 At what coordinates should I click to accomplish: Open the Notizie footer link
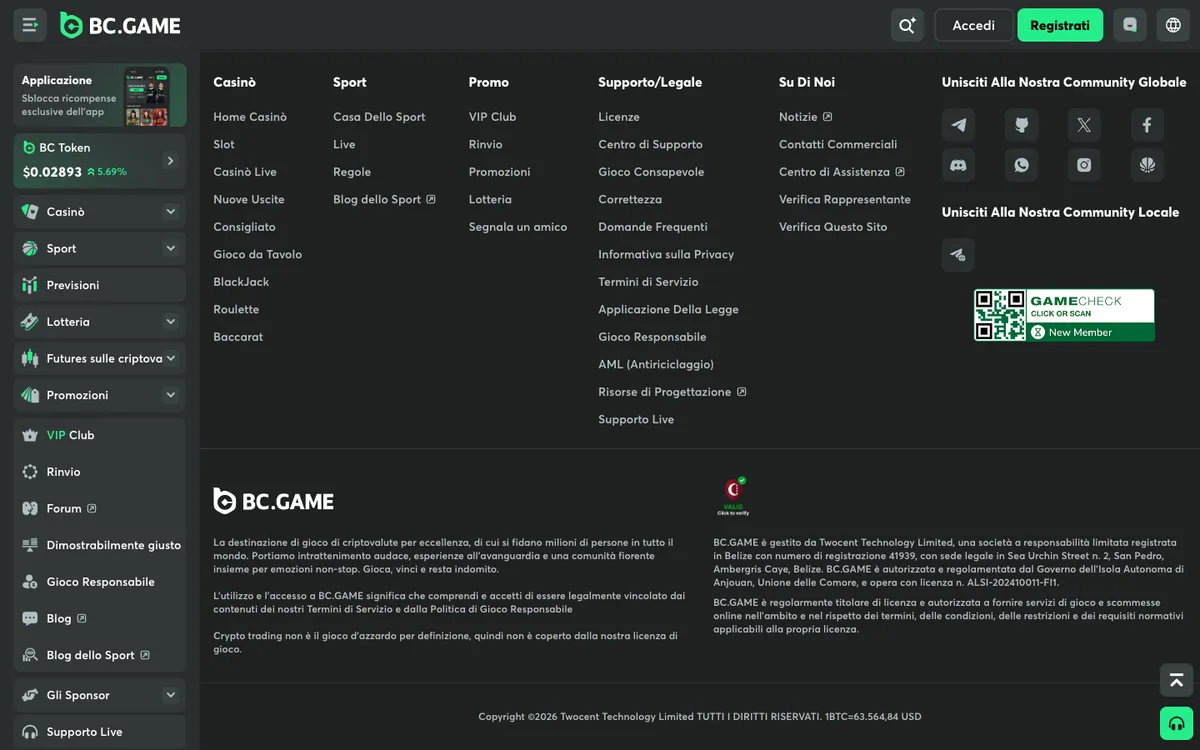805,117
